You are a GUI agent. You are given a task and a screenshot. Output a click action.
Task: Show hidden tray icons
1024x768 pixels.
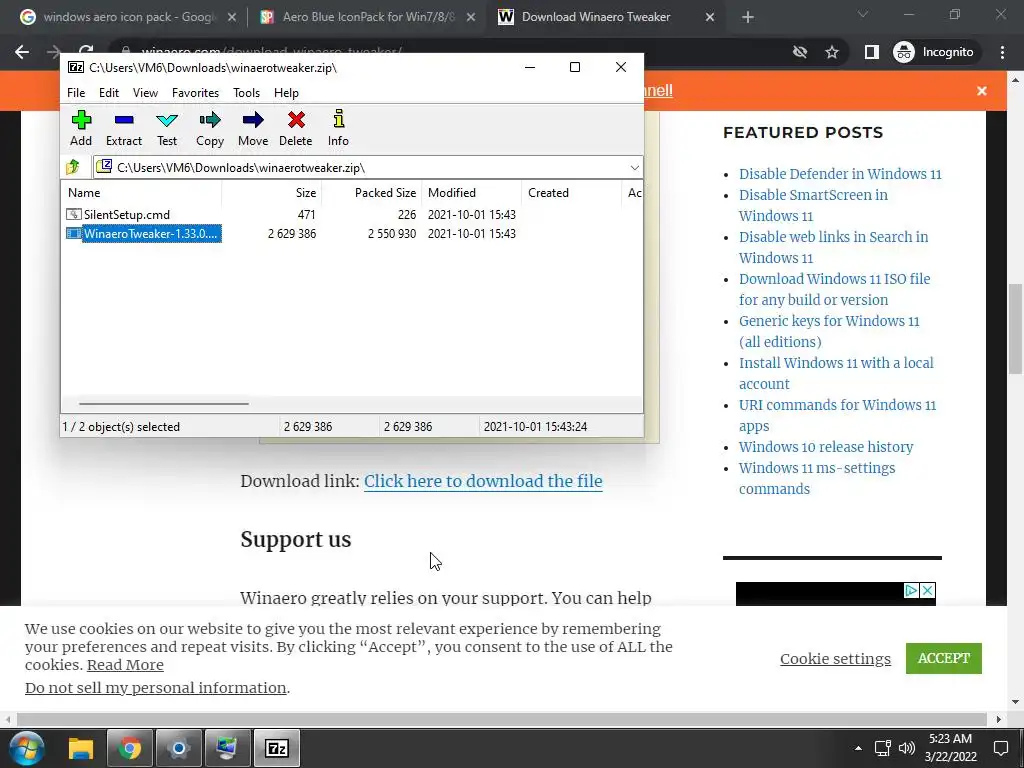858,748
